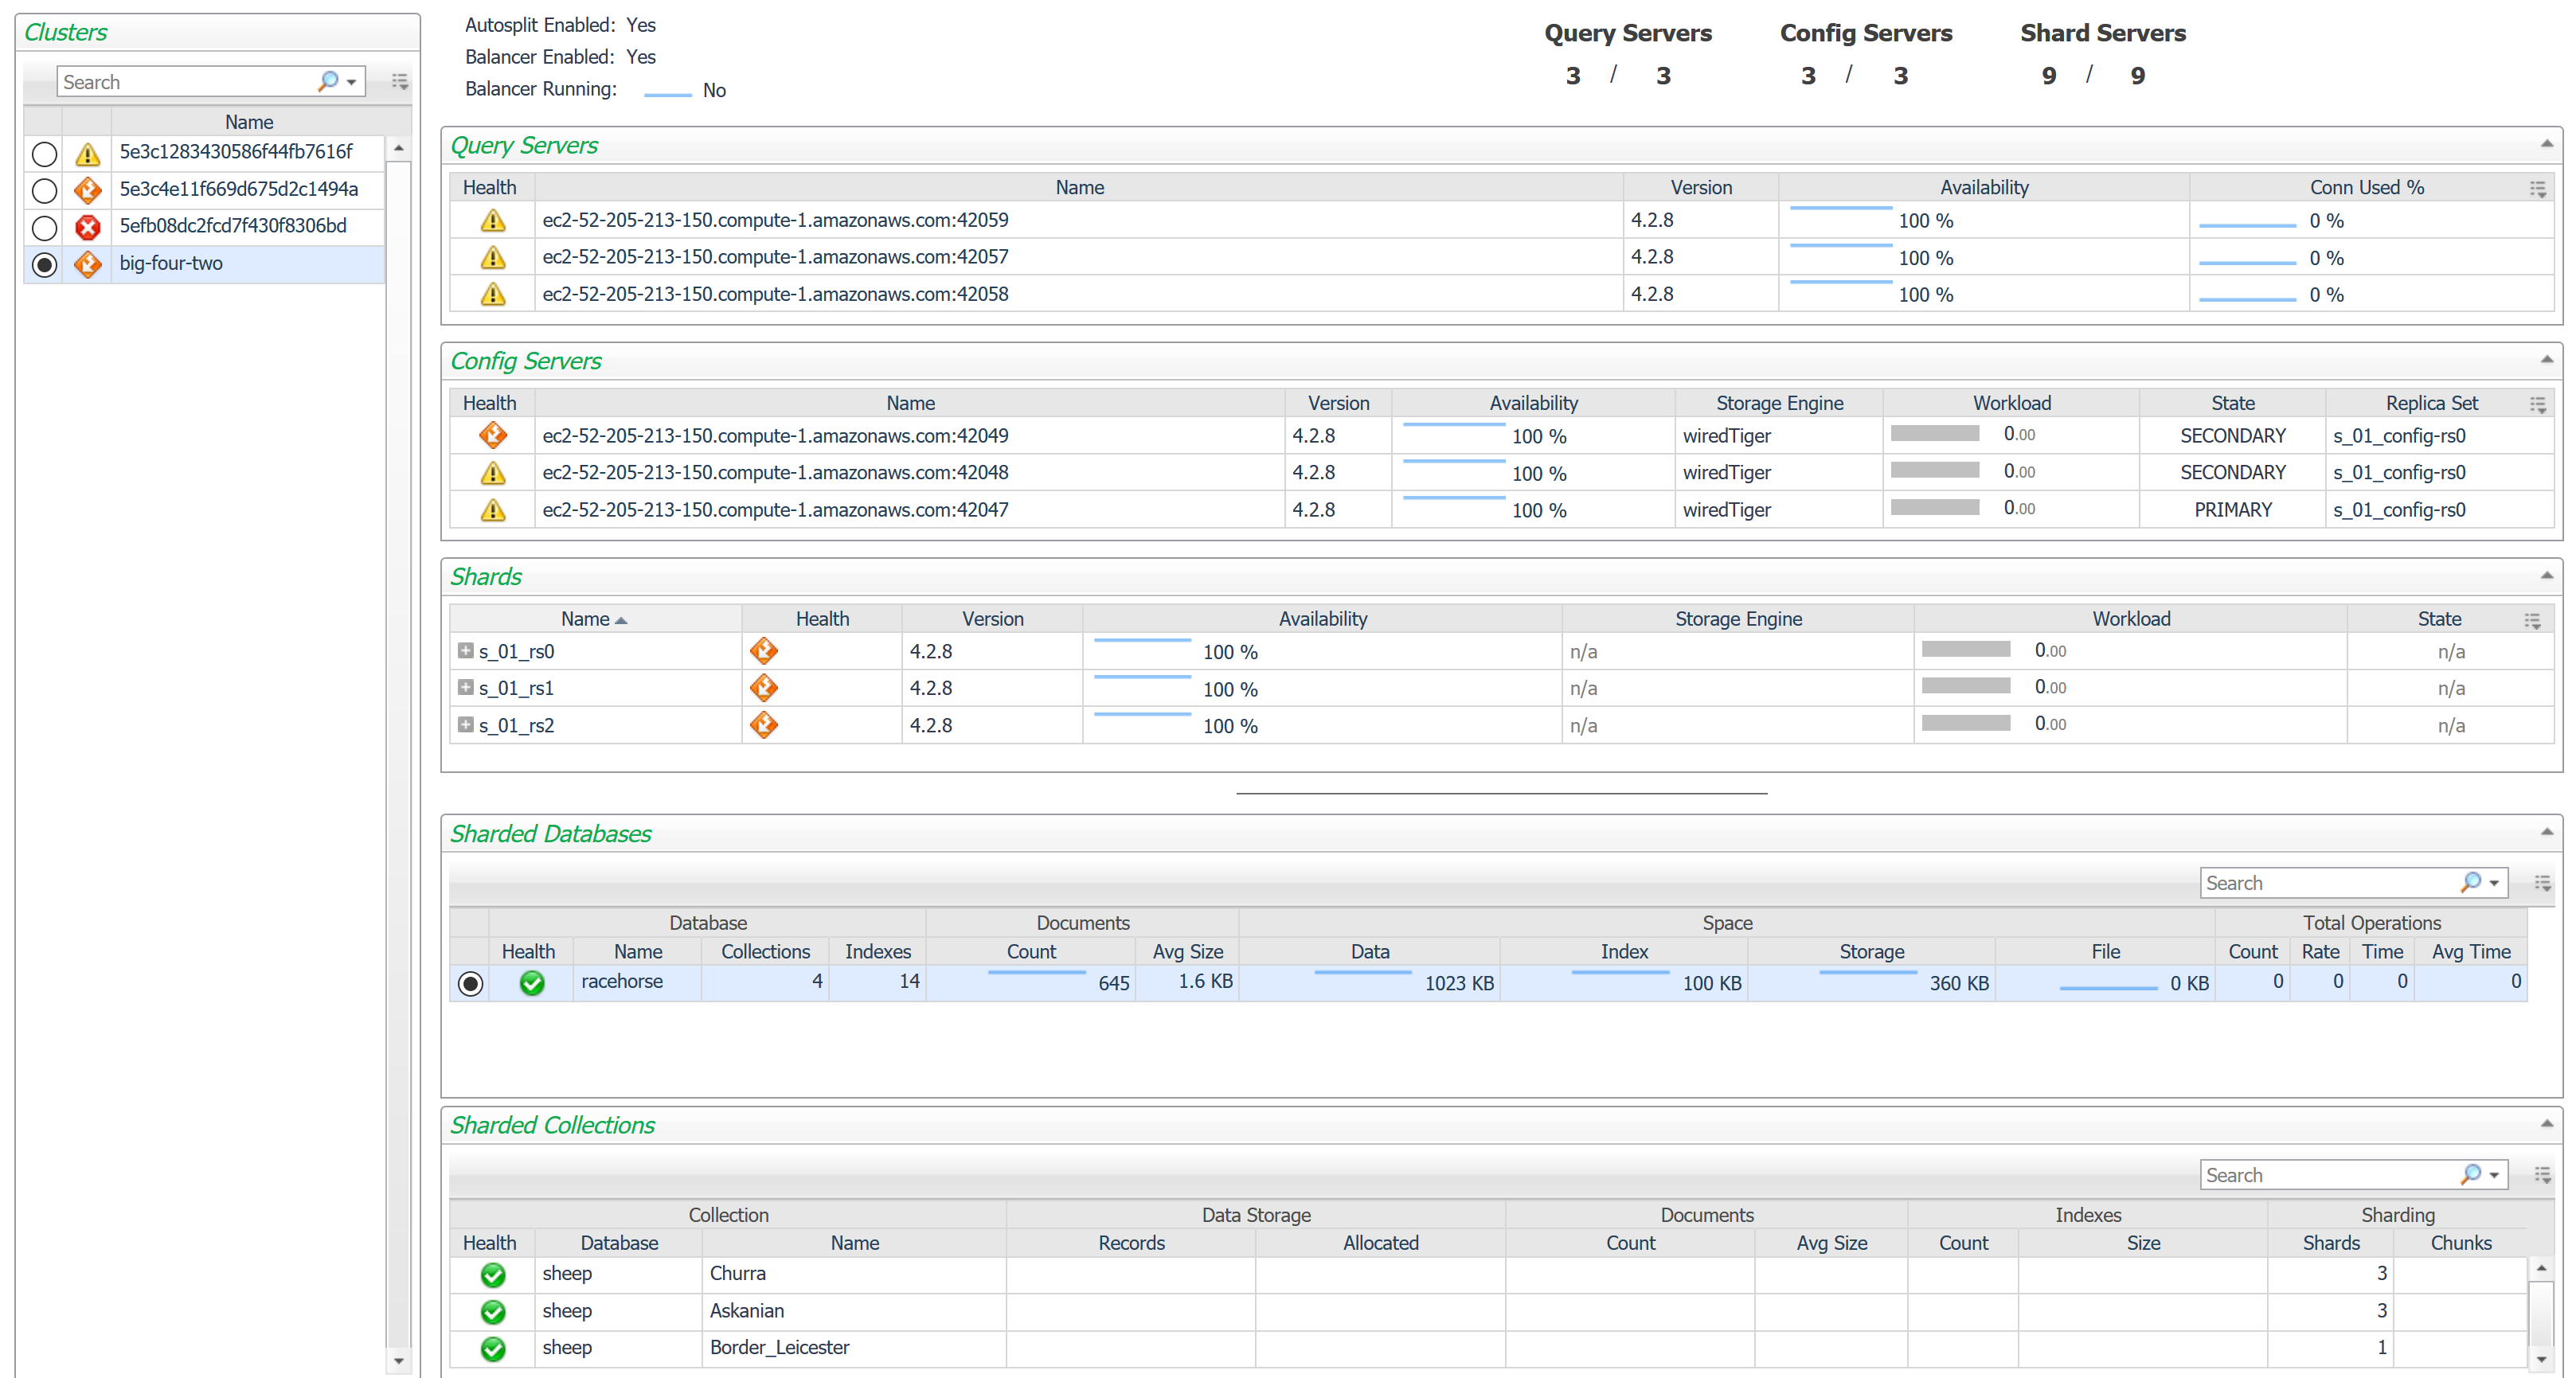
Task: Select cluster 5e3c1283430586f44fb7616f radio button
Action: tap(44, 154)
